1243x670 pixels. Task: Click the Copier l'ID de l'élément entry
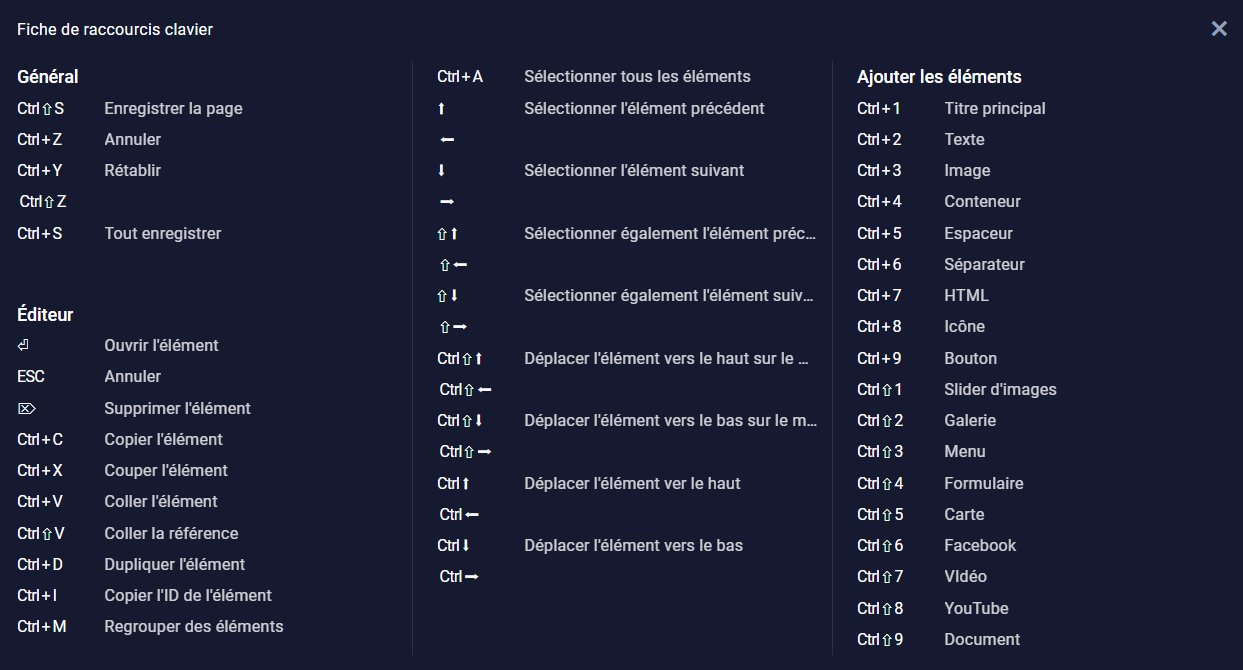[x=188, y=596]
